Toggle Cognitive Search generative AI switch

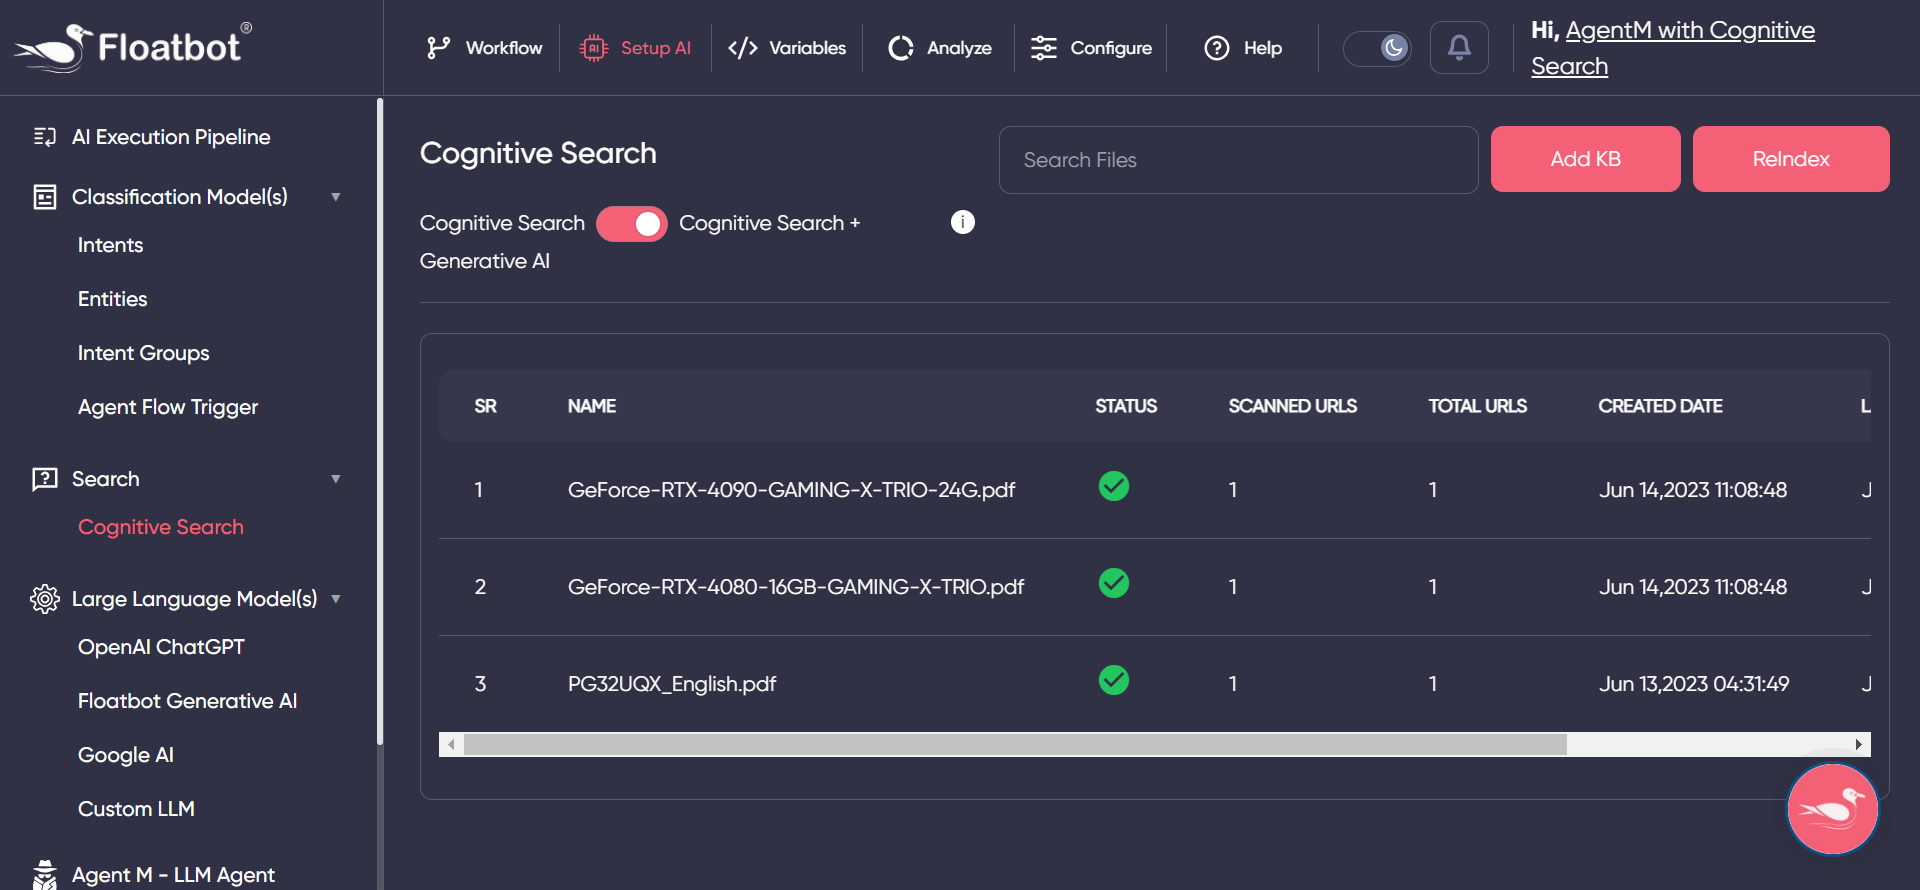coord(632,224)
